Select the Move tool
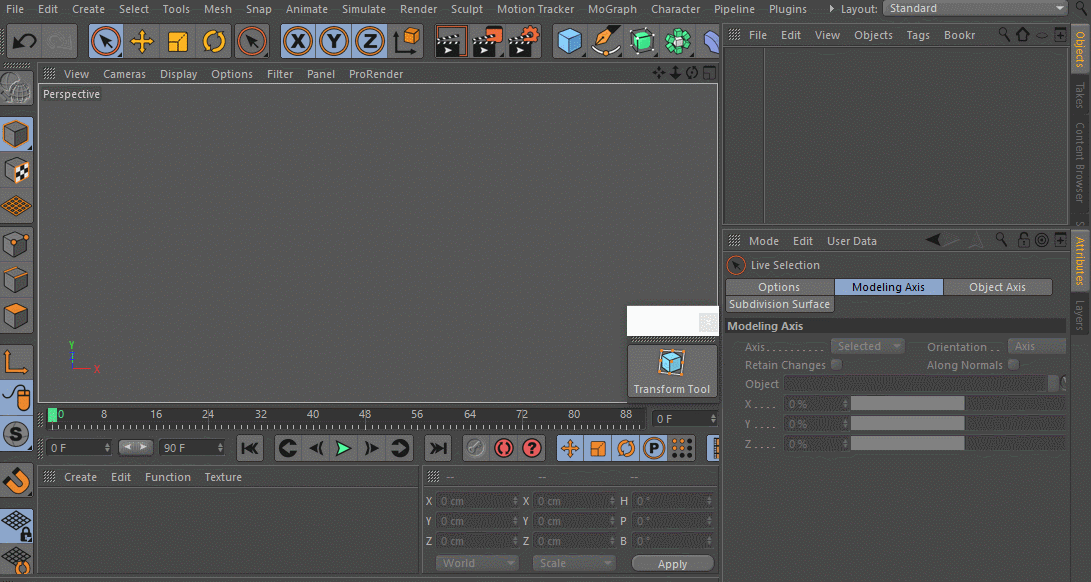This screenshot has height=582, width=1091. [142, 42]
